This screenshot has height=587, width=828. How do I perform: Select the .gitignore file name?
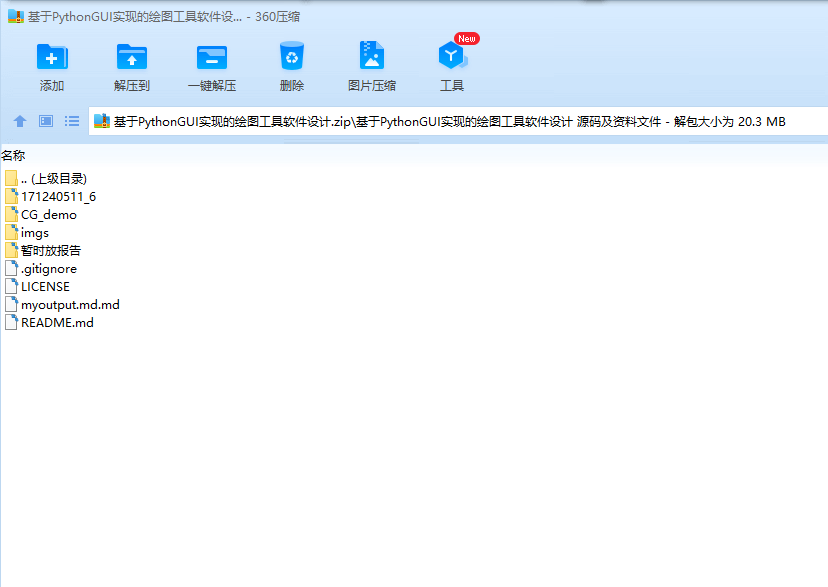coord(49,268)
